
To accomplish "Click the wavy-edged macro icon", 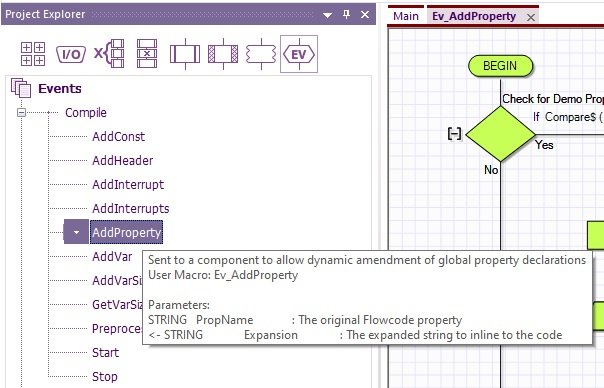I will 261,54.
